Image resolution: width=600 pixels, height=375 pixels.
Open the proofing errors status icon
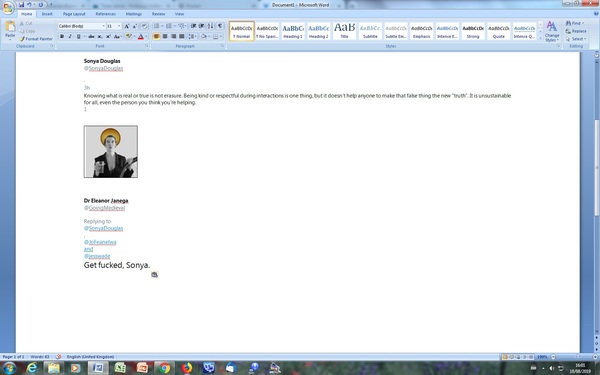(x=58, y=357)
